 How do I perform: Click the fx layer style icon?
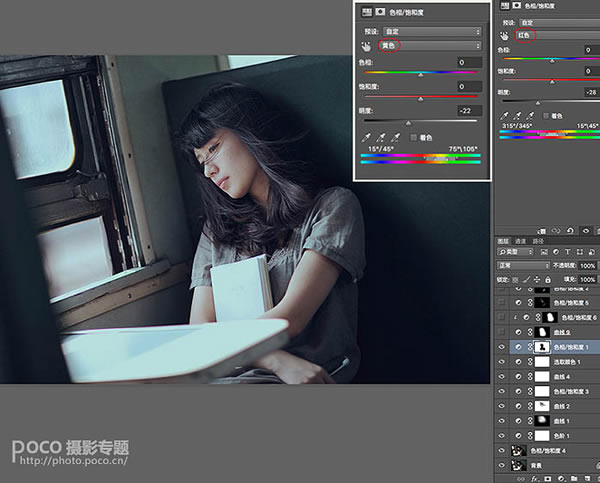[535, 479]
